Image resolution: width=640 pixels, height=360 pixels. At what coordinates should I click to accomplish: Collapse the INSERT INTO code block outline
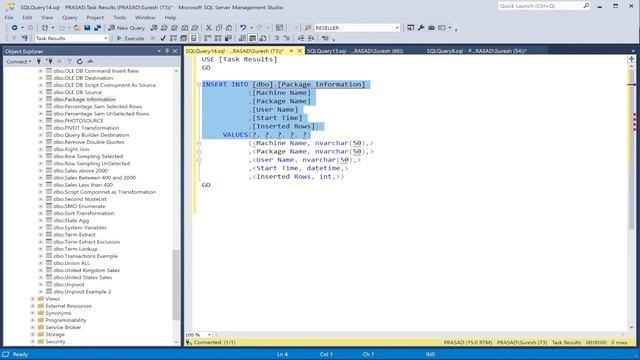(198, 84)
